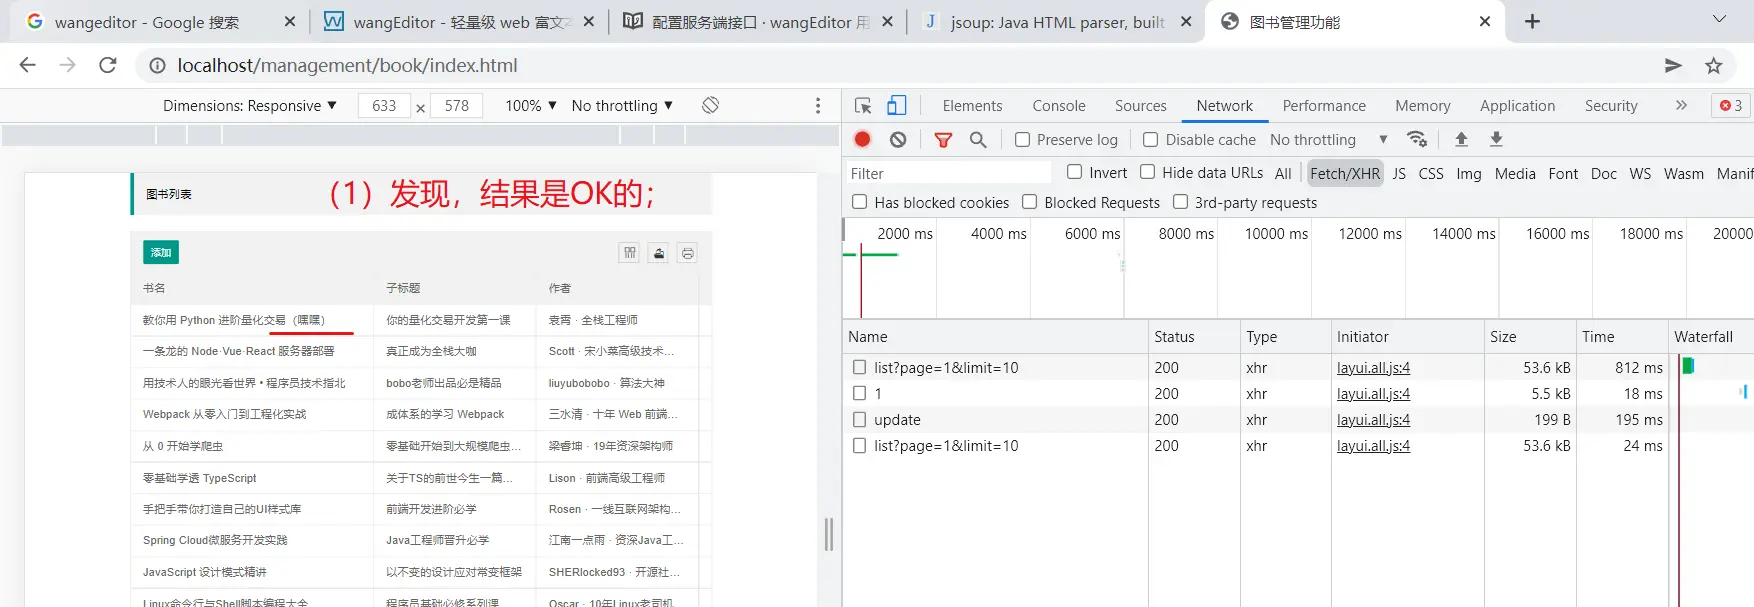Open Network panel No throttling dropdown
The width and height of the screenshot is (1754, 607).
[x=1329, y=139]
